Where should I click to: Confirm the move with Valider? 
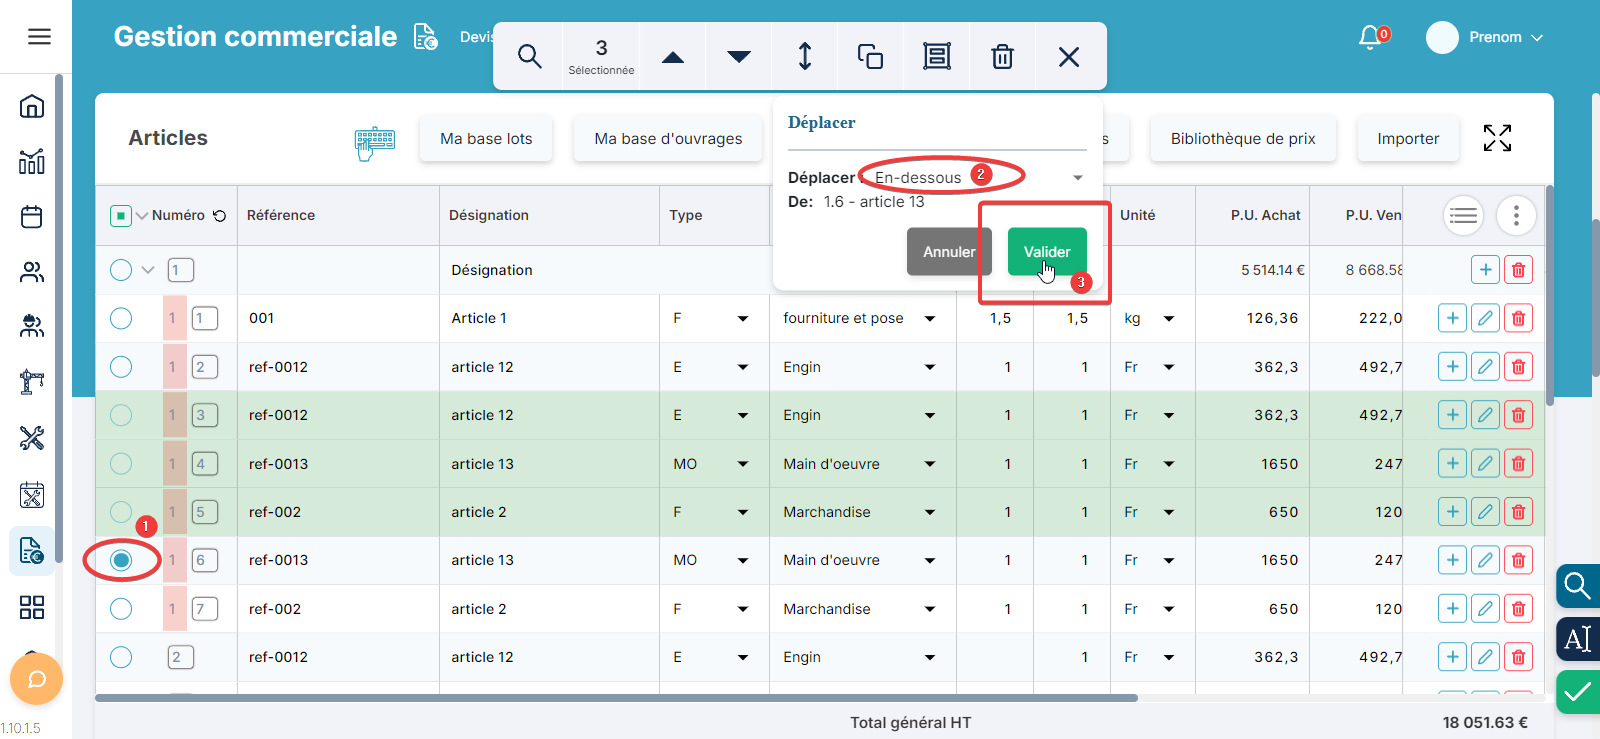[x=1046, y=252]
